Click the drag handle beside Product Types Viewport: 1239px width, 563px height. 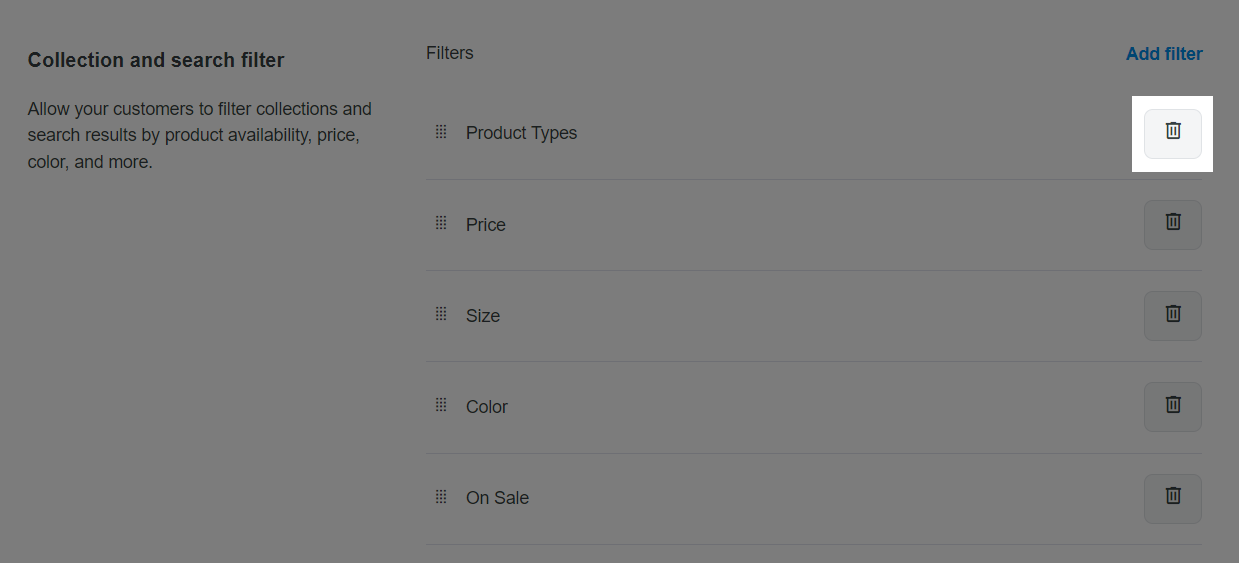point(441,132)
